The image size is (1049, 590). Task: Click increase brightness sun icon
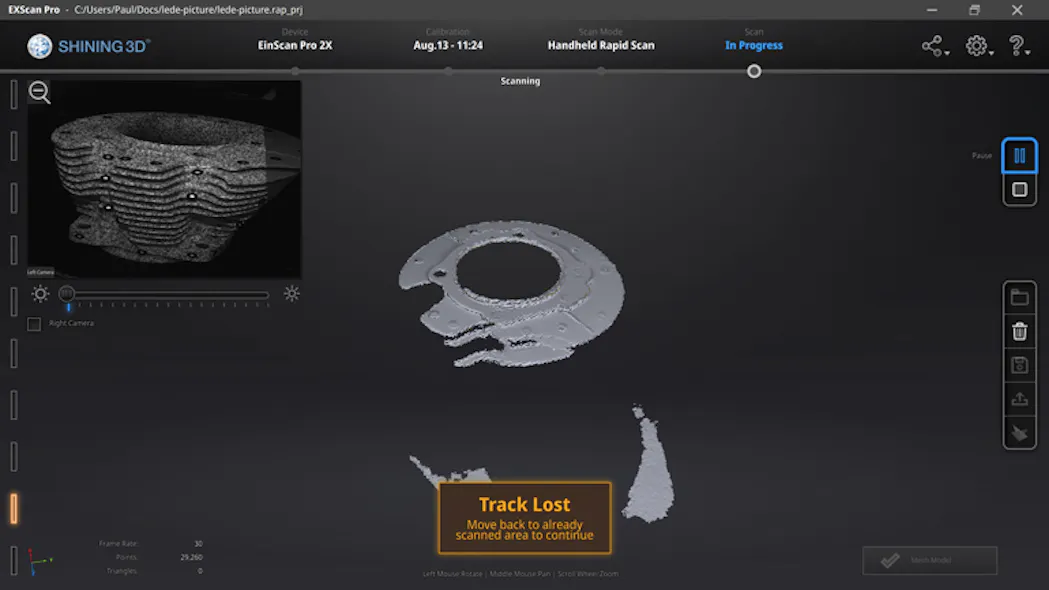292,294
